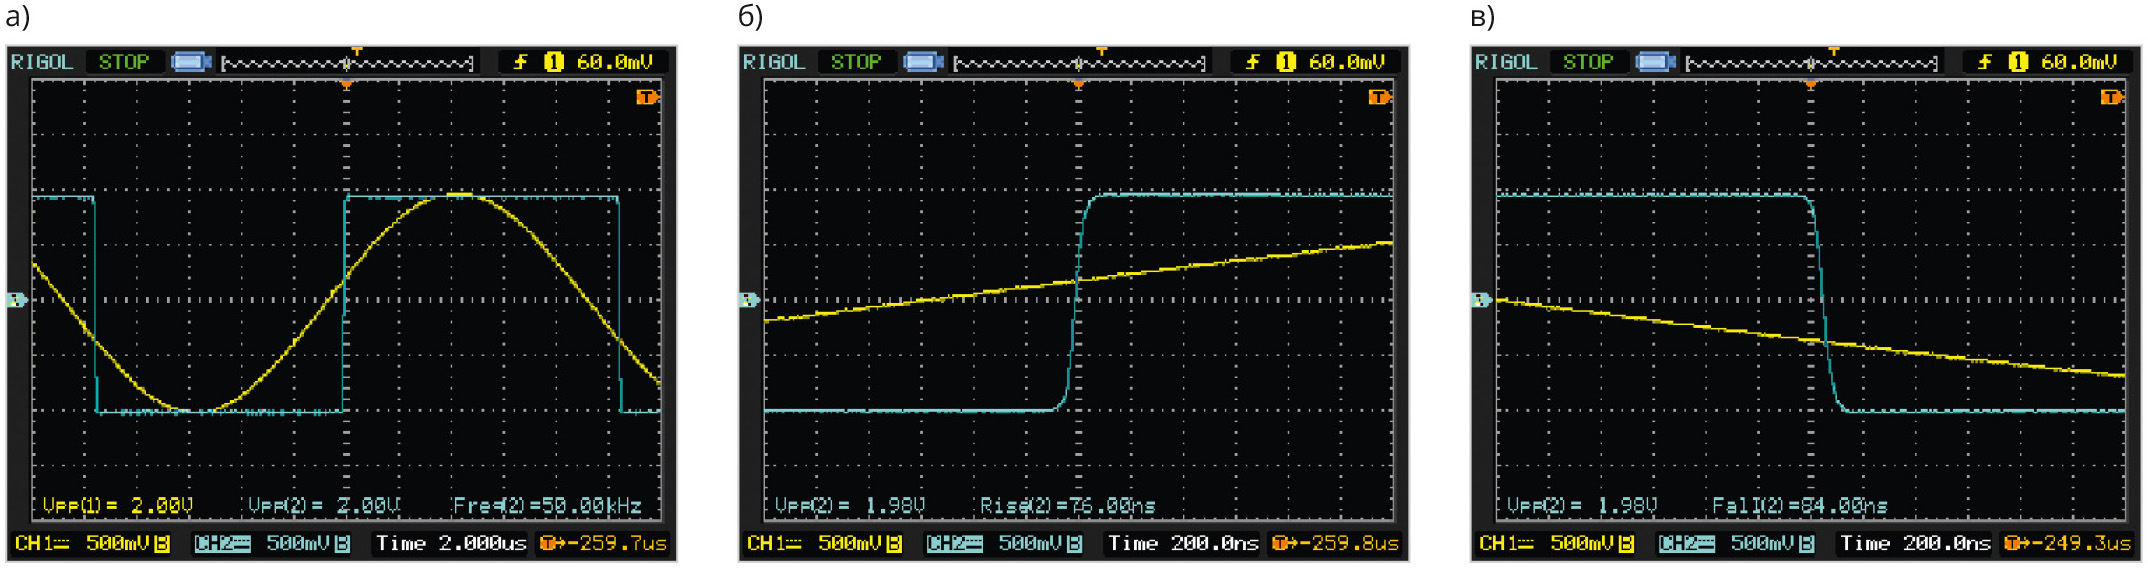The height and width of the screenshot is (570, 2148).
Task: Click the Vpp(1)=2.00V readout in panel а
Action: tap(117, 506)
